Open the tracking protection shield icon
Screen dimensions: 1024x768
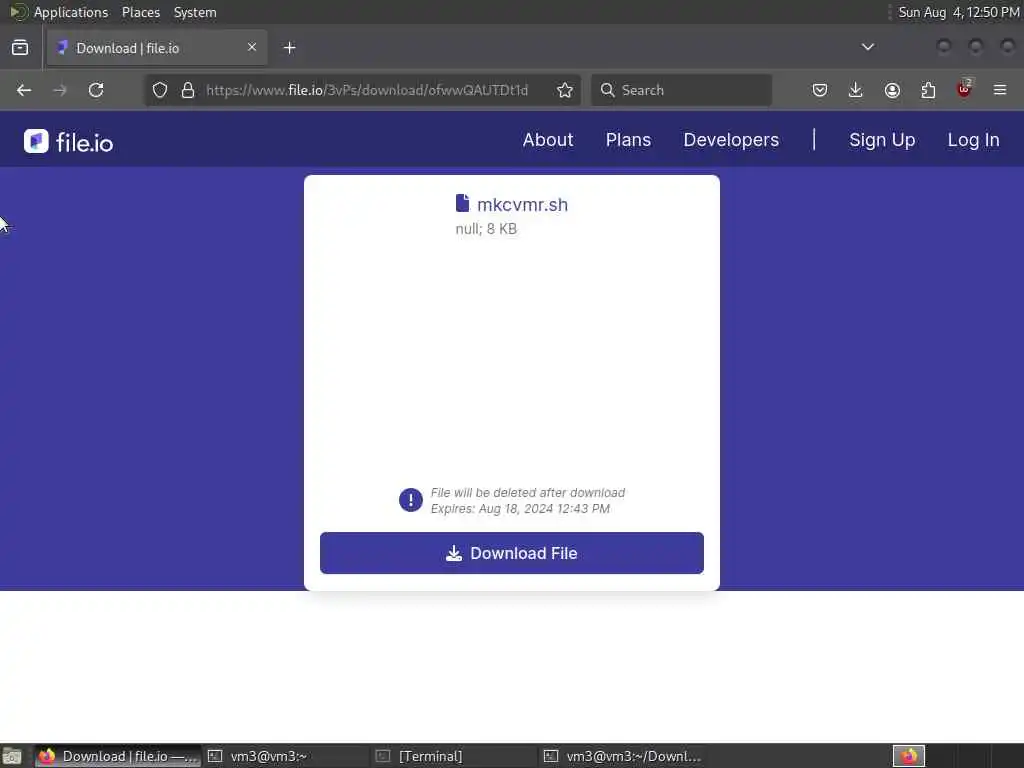tap(160, 90)
